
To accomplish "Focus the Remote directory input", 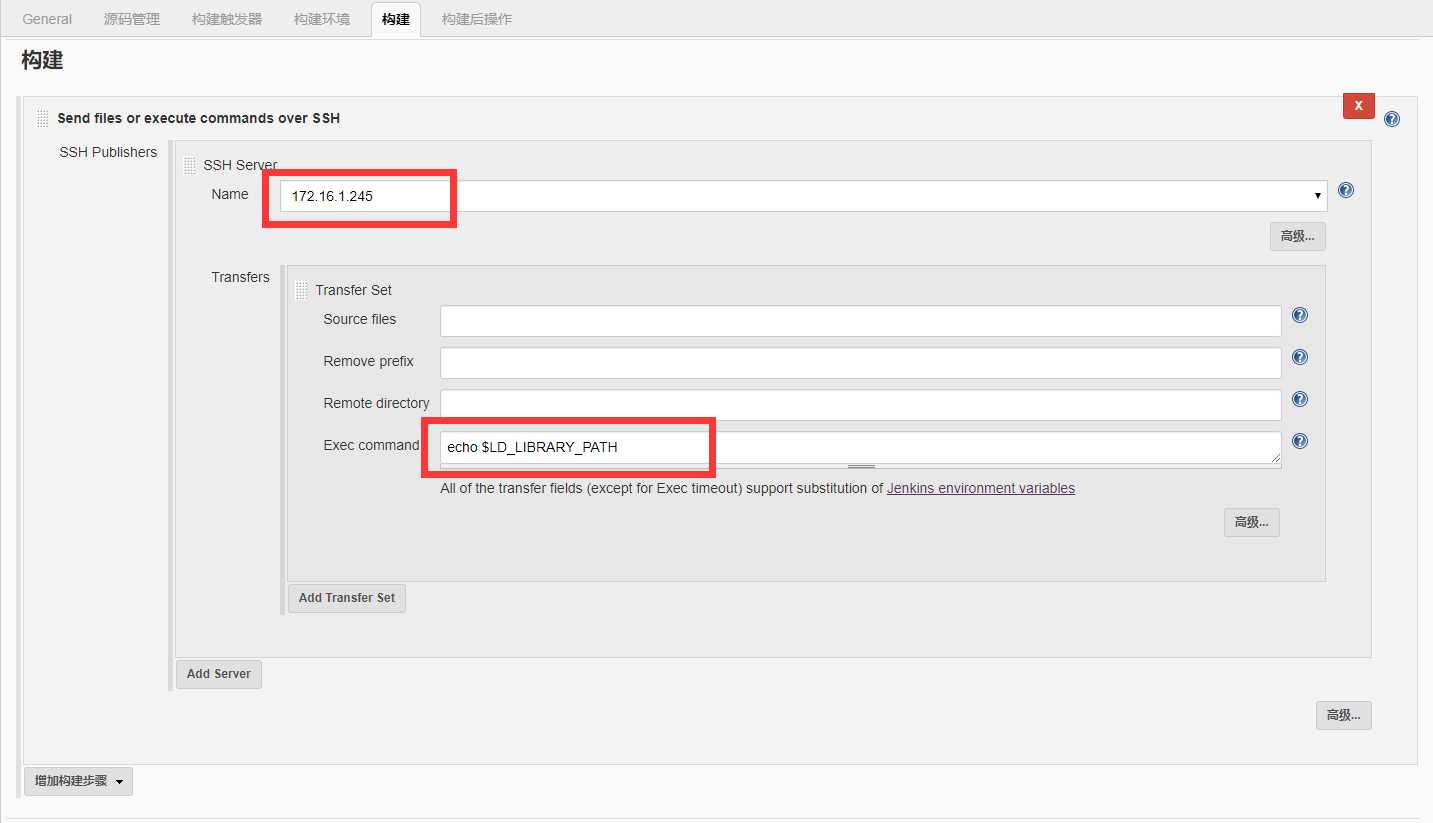I will coord(861,405).
